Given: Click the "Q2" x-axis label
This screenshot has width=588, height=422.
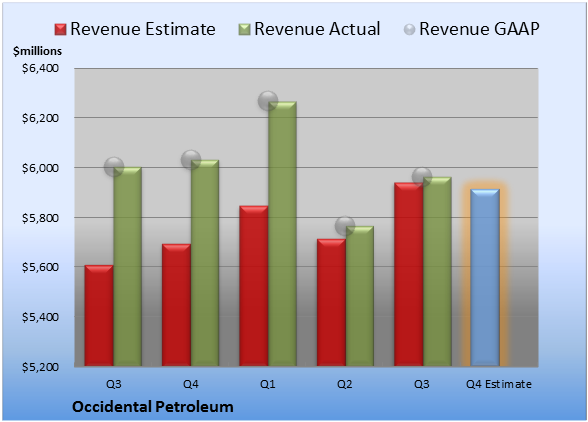Looking at the screenshot, I should click(345, 384).
